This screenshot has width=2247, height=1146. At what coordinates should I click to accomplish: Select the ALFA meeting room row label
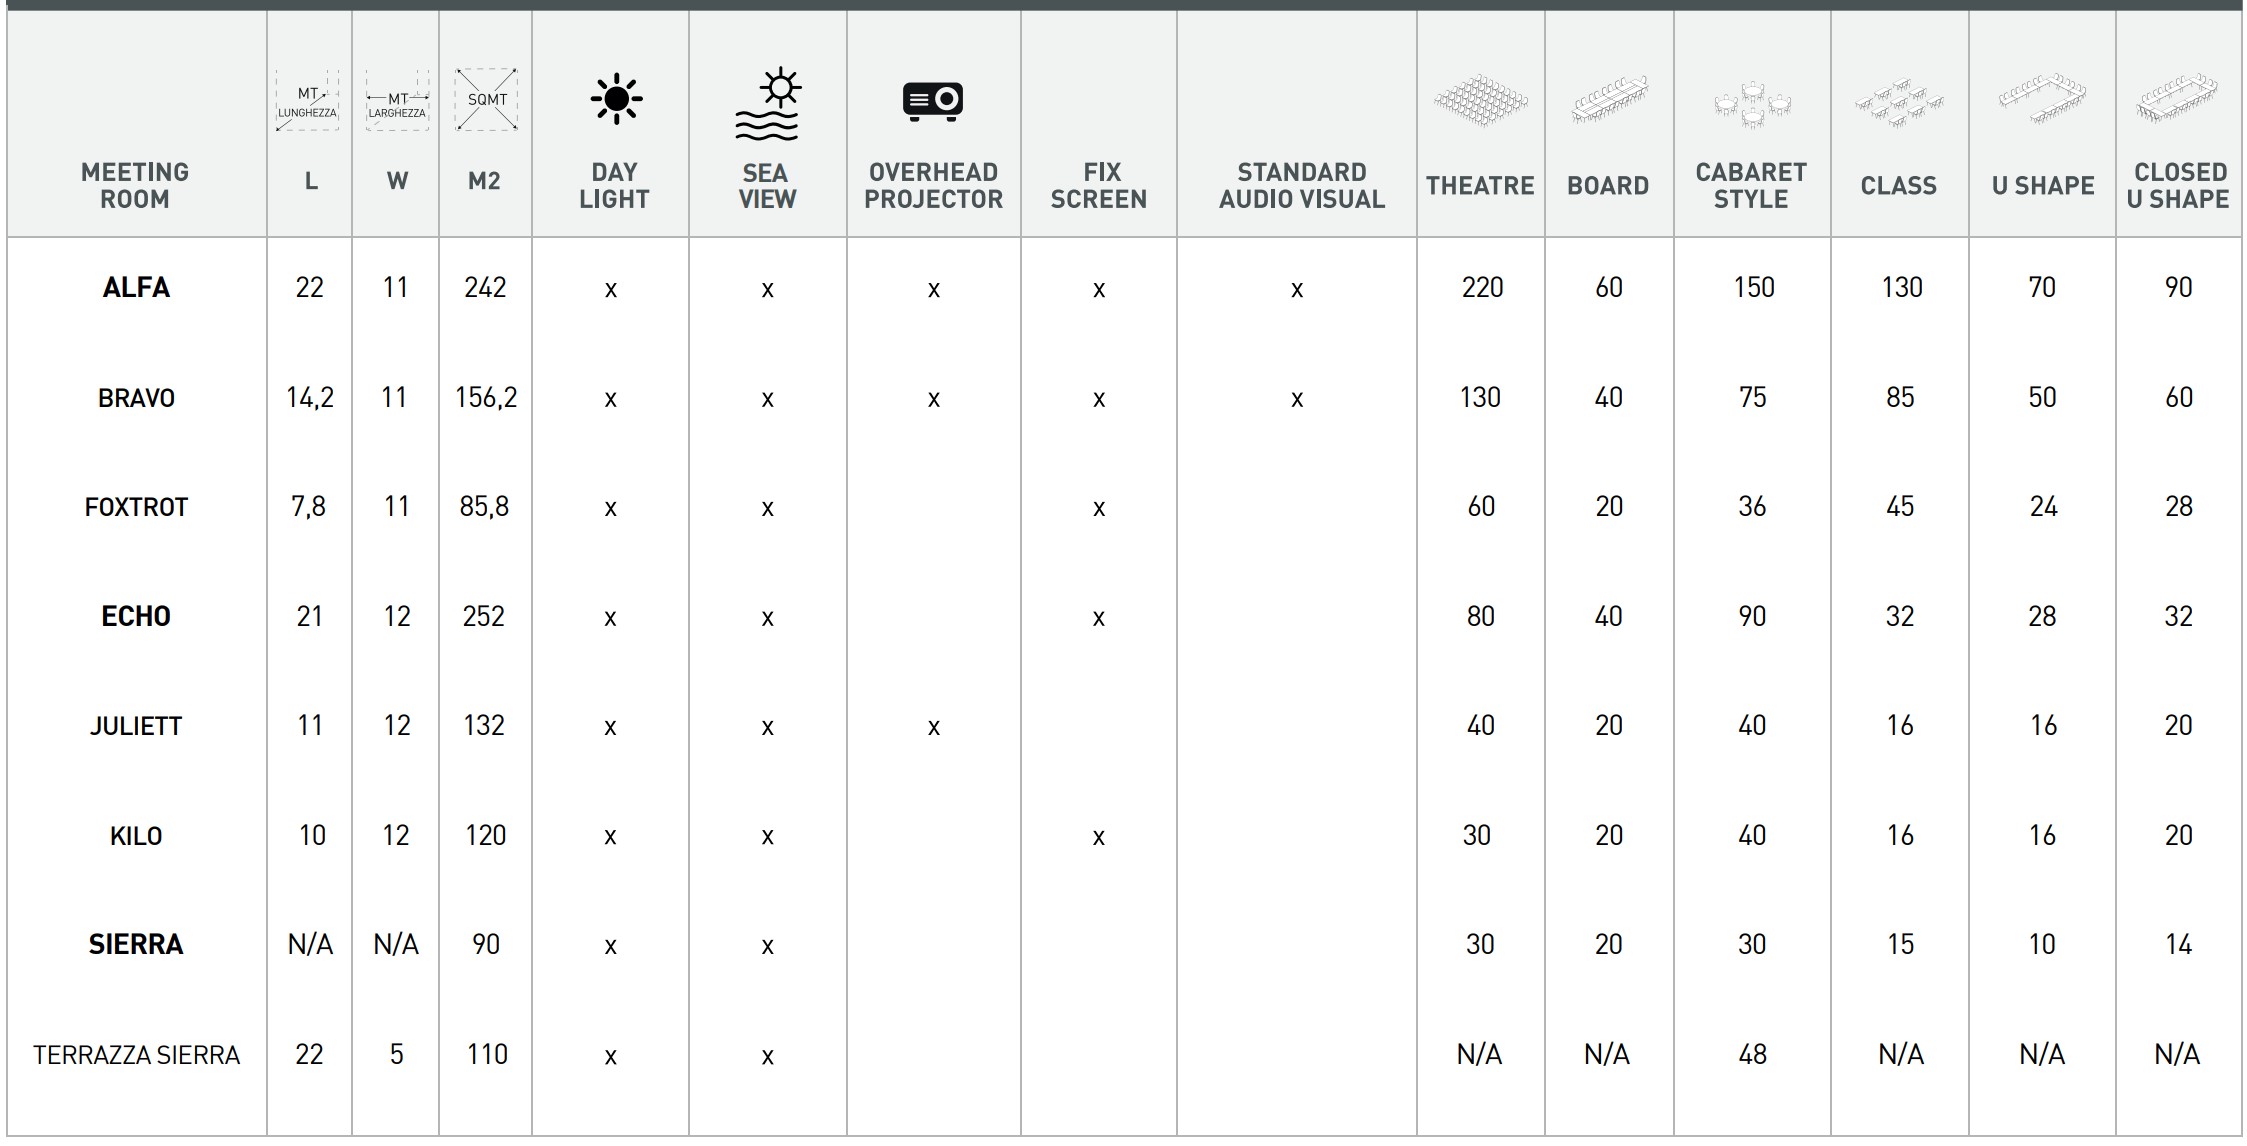(x=136, y=288)
